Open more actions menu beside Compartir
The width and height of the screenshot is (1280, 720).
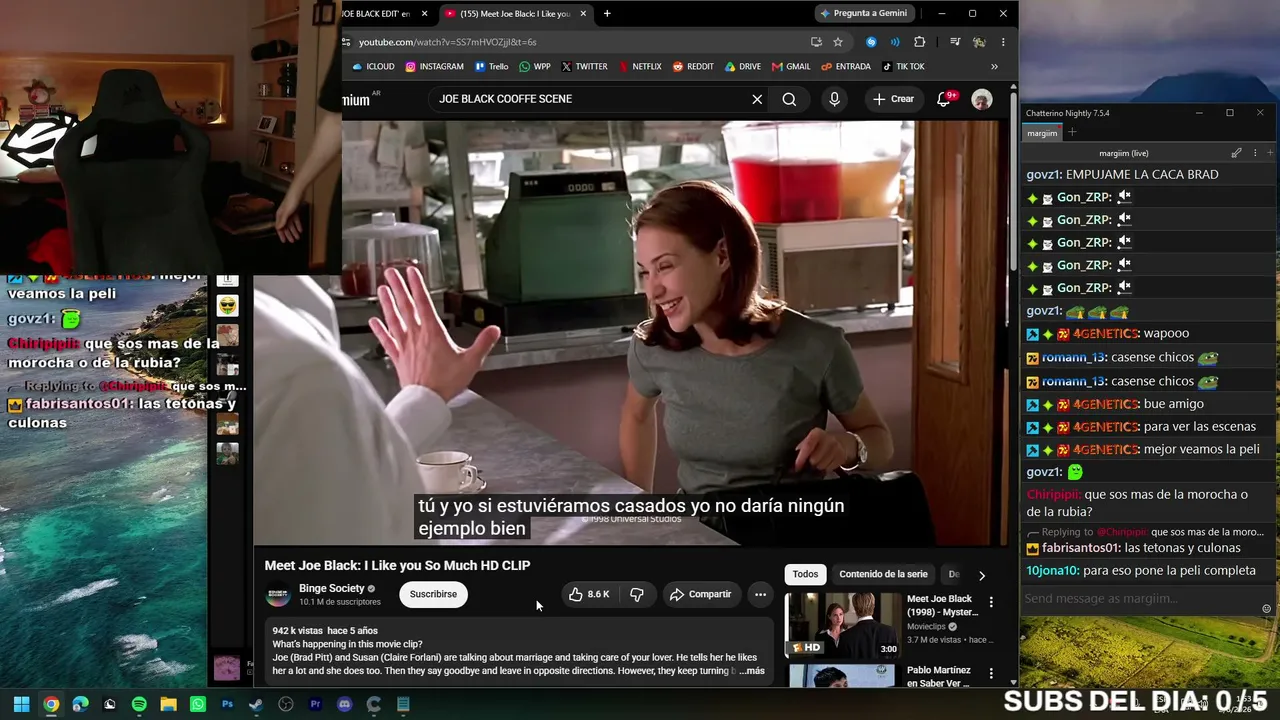click(760, 594)
